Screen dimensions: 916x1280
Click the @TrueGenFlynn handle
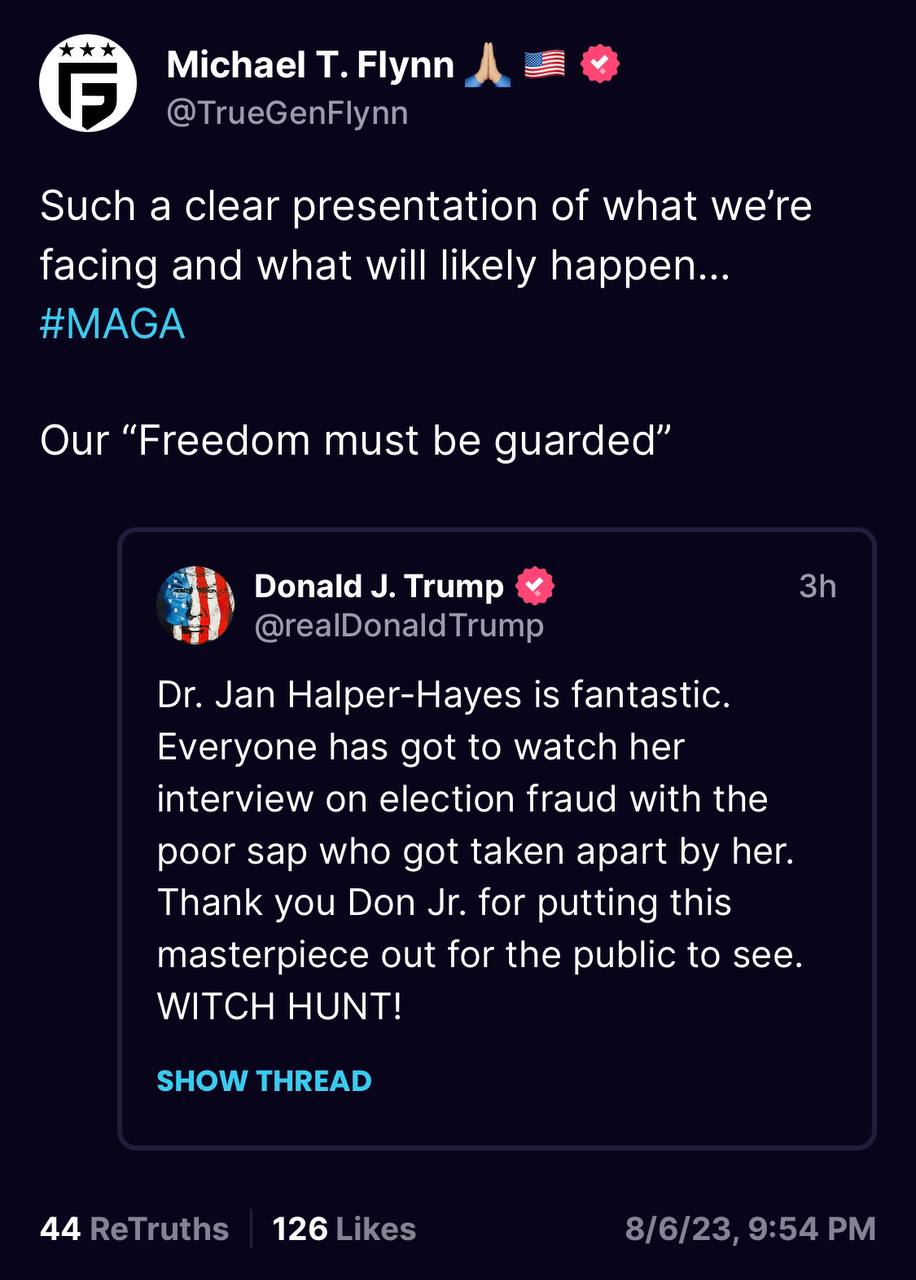click(287, 113)
